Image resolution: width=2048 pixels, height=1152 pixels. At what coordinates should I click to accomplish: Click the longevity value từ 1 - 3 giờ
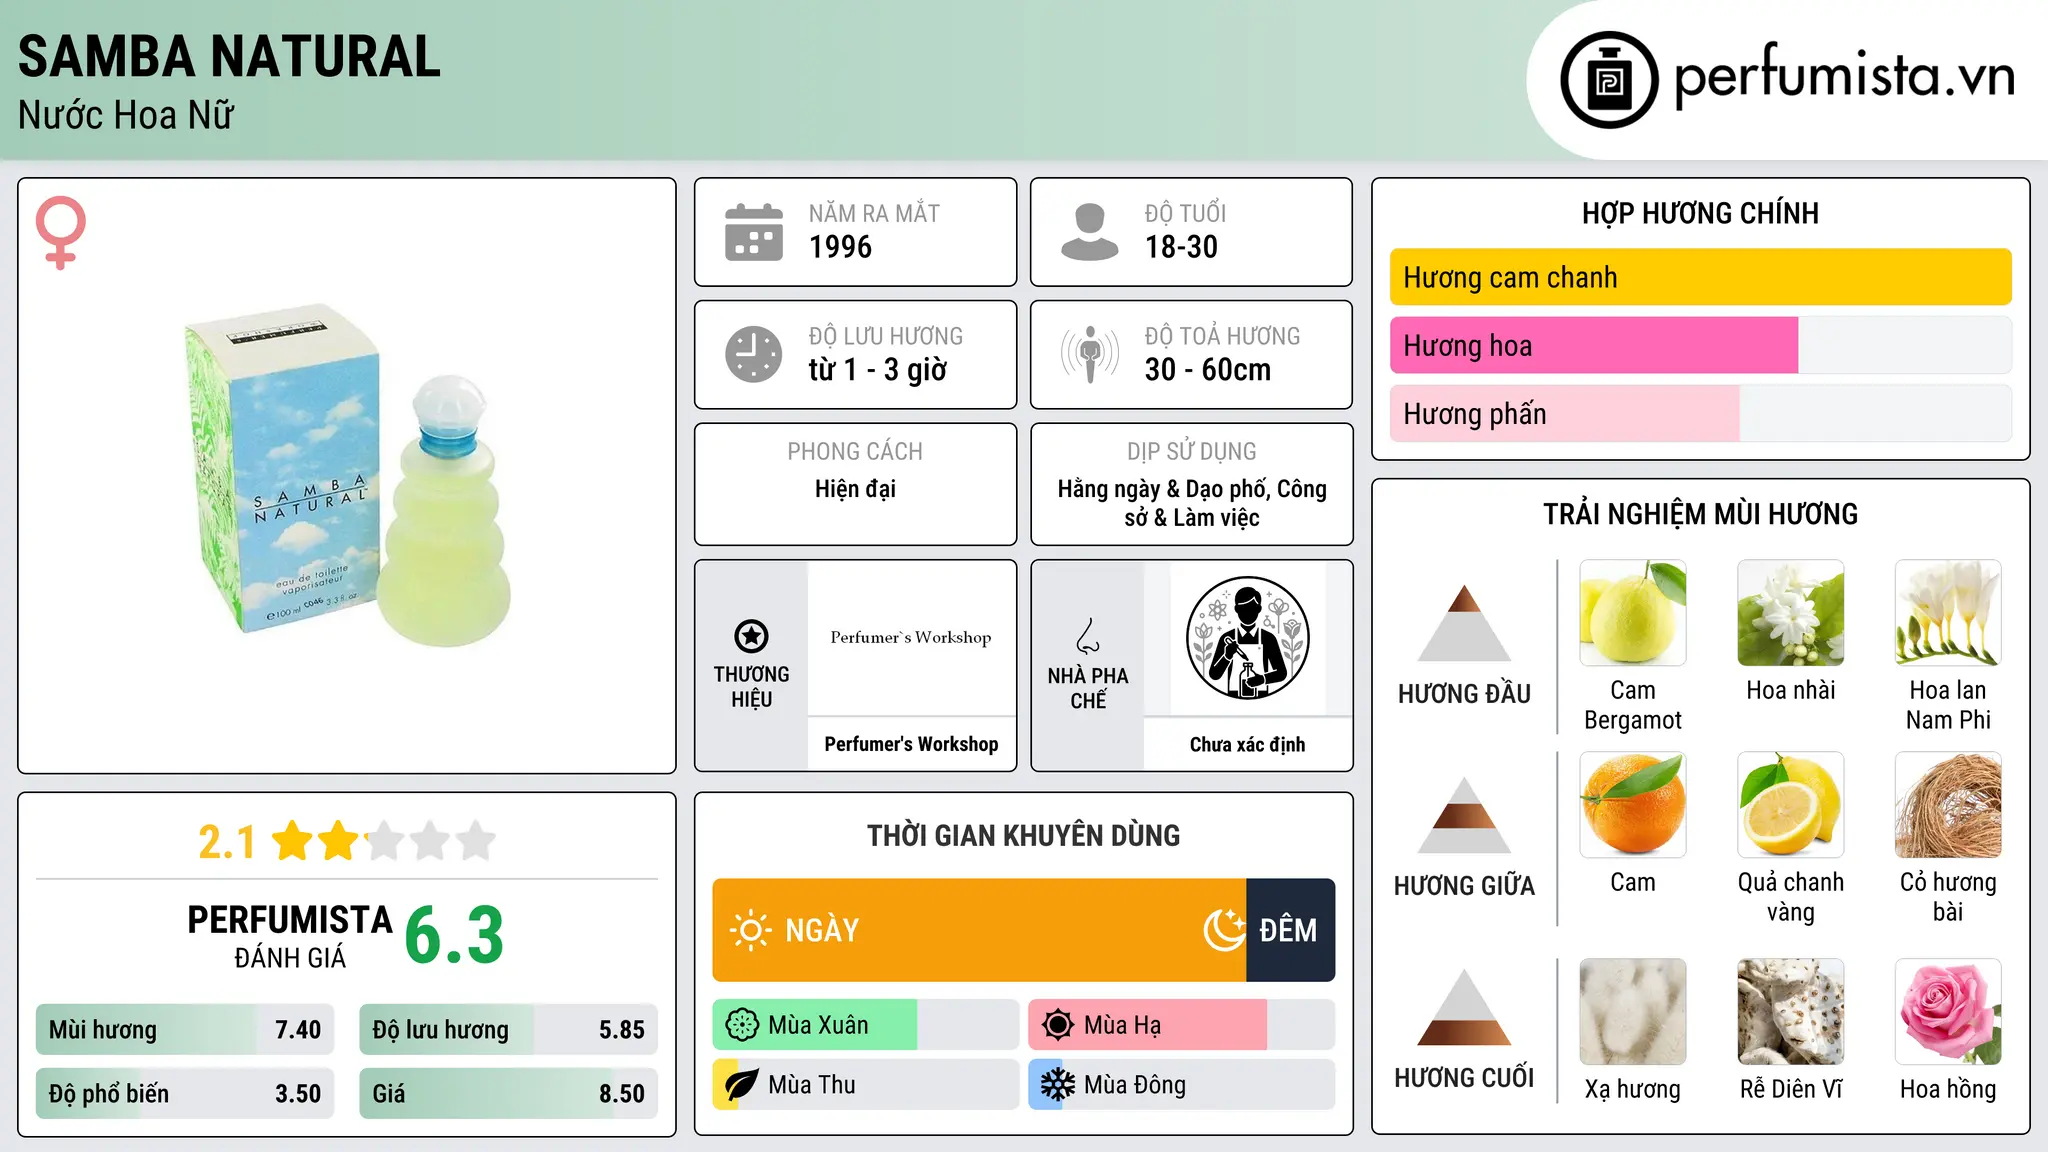click(877, 370)
